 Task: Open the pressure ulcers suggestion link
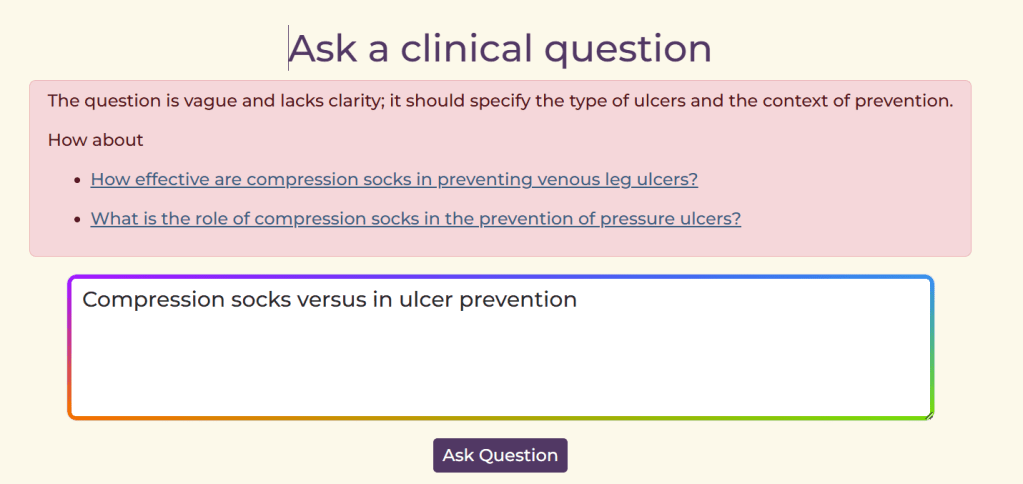pyautogui.click(x=415, y=219)
